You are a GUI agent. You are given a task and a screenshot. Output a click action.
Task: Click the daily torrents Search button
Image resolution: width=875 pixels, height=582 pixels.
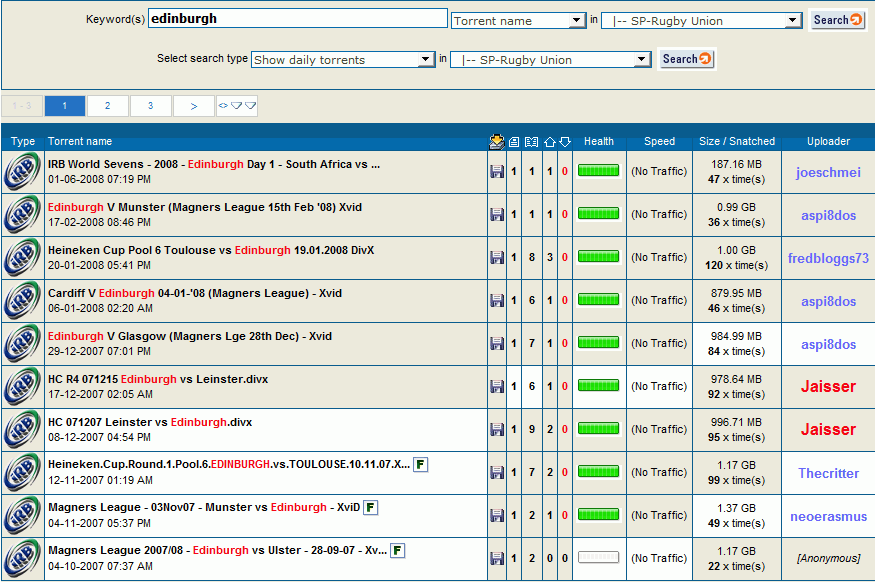click(686, 59)
